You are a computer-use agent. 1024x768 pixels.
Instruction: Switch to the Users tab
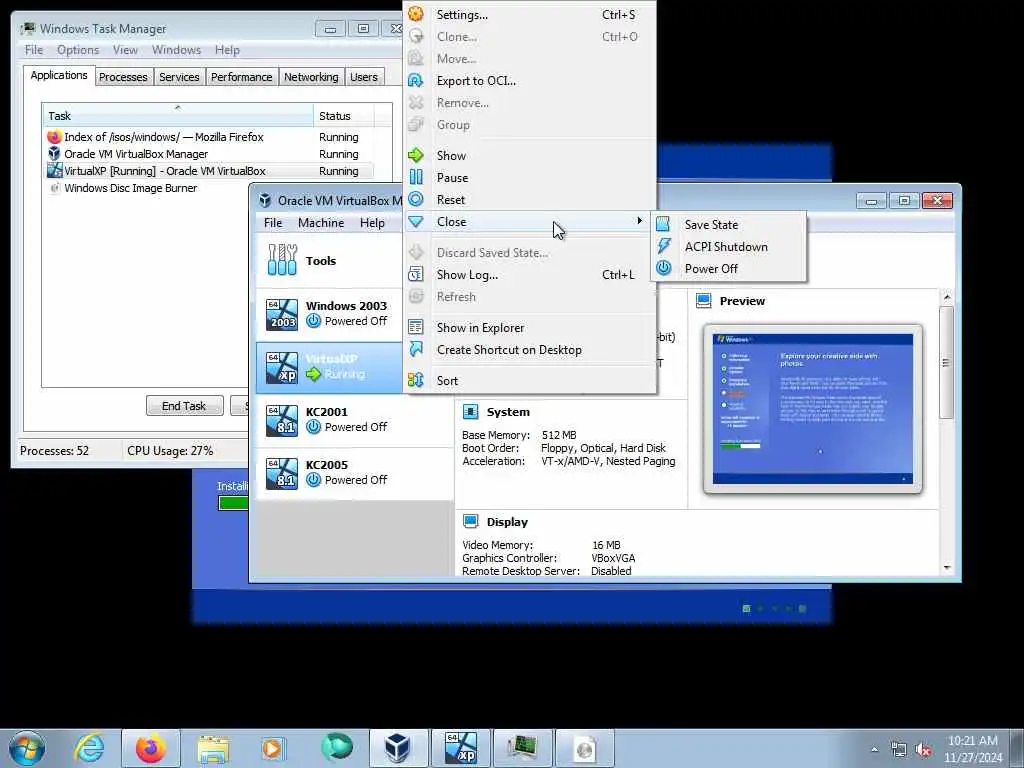coord(364,77)
